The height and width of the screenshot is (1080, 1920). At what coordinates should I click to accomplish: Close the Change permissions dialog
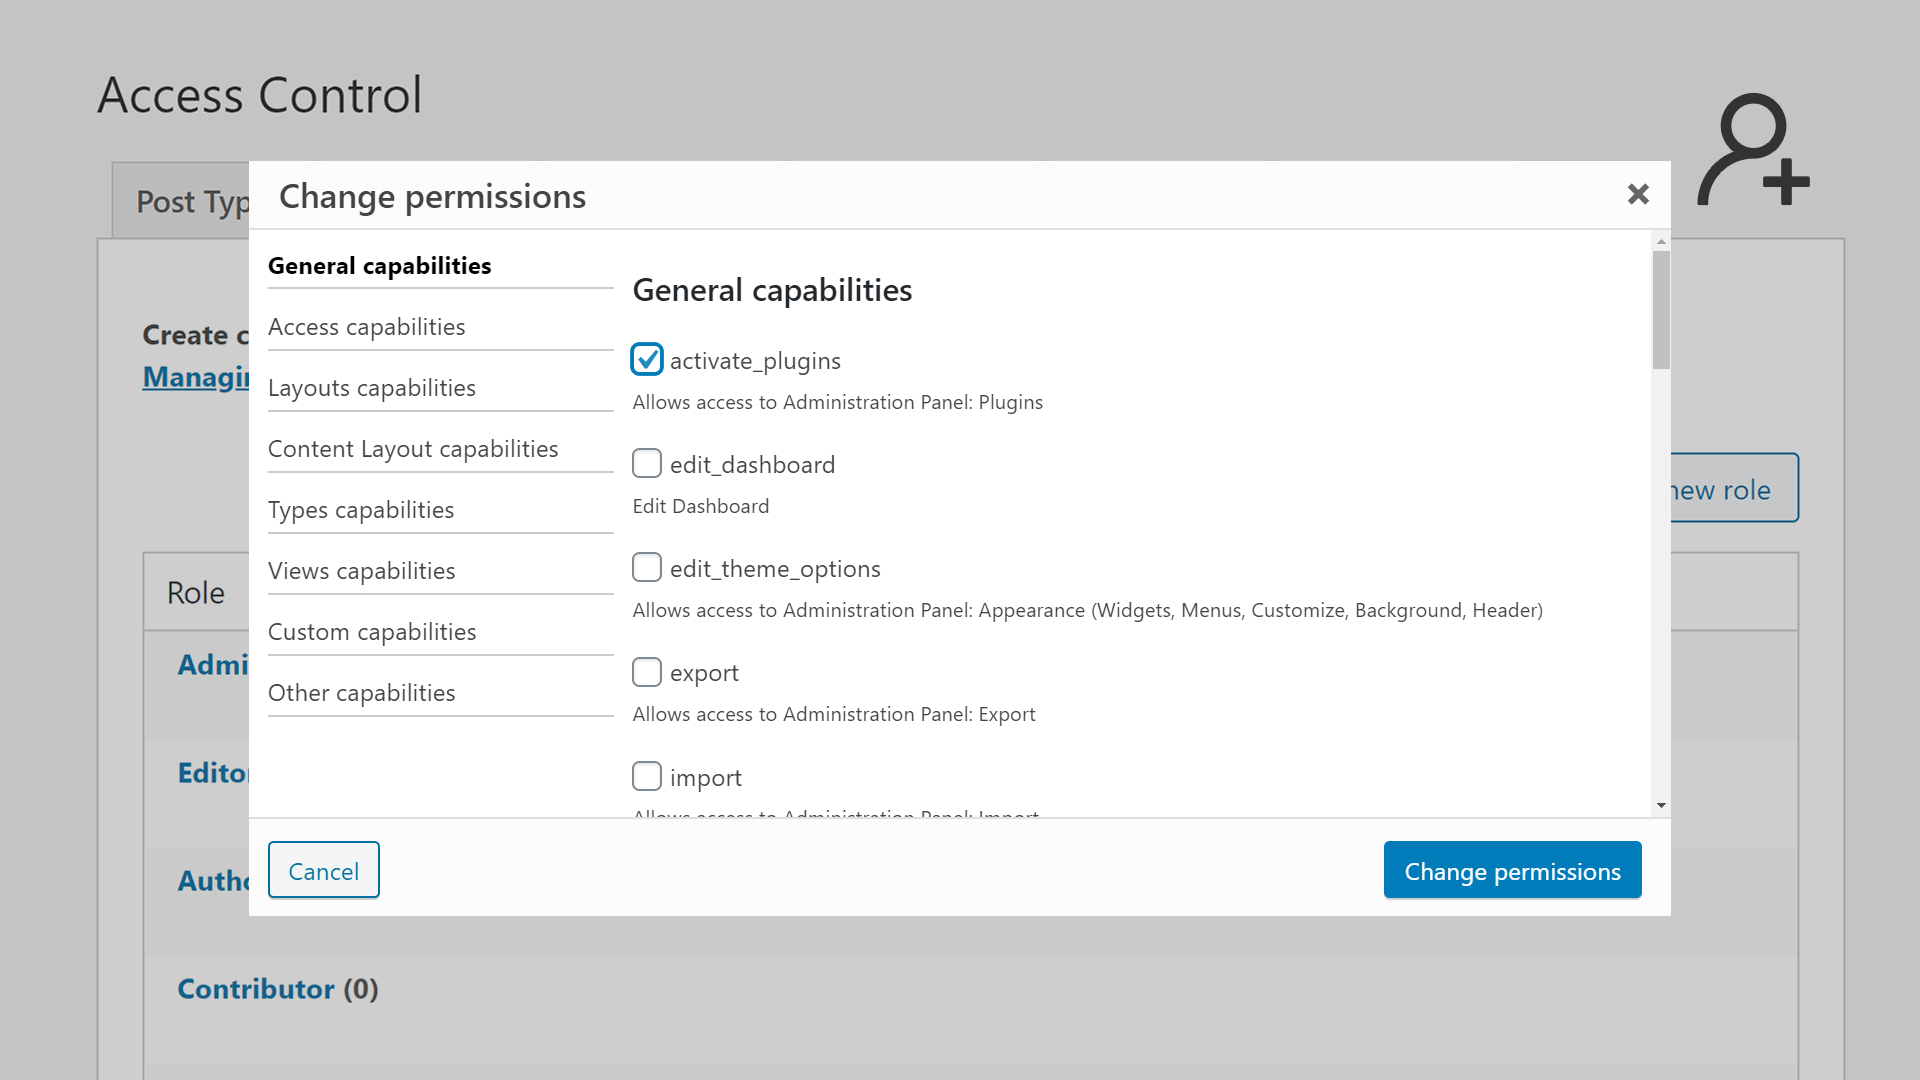pyautogui.click(x=1638, y=194)
